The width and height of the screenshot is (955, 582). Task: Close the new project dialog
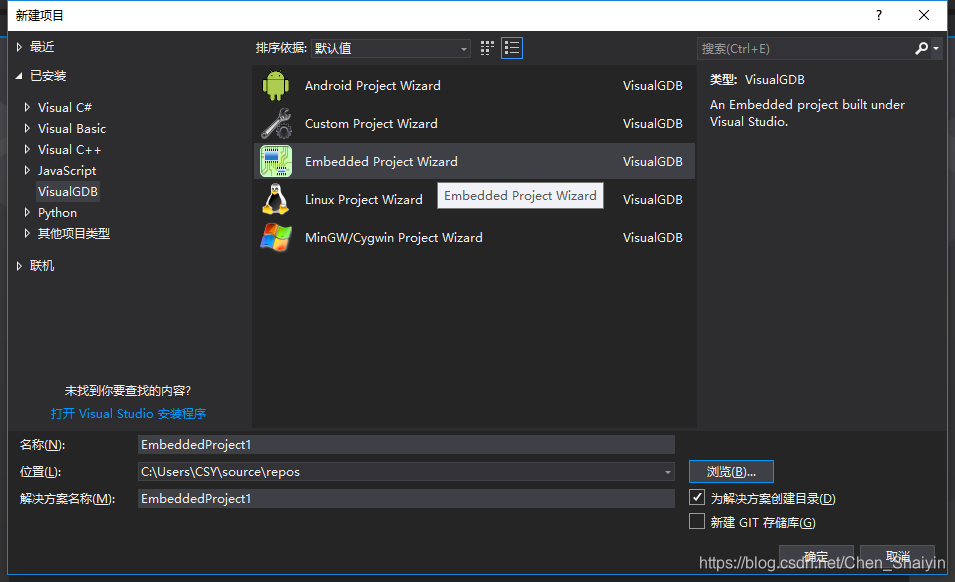tap(924, 15)
